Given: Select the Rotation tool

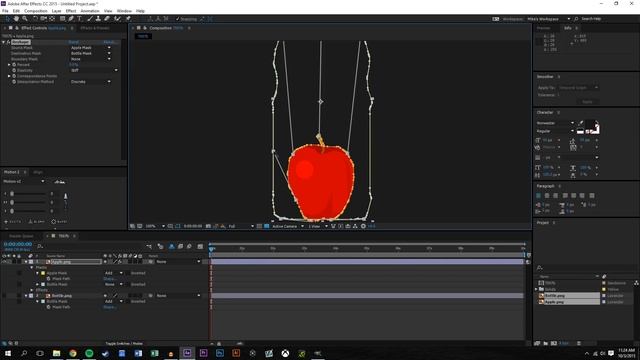Looking at the screenshot, I should [x=35, y=19].
